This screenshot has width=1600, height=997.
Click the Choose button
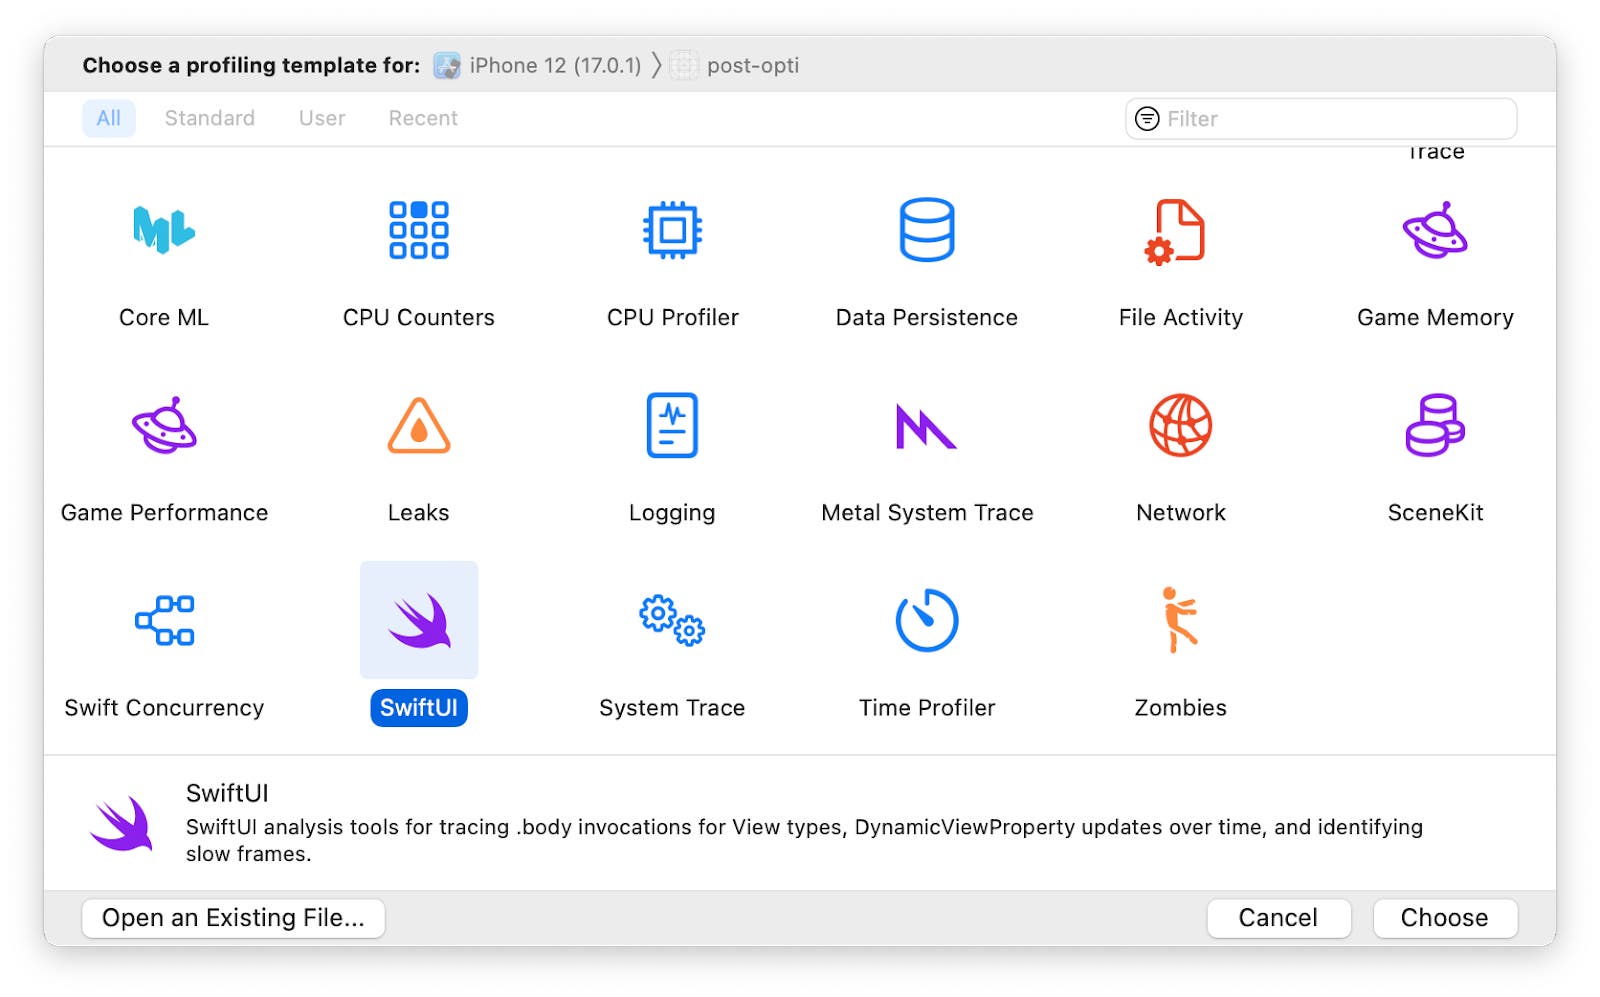[1444, 917]
